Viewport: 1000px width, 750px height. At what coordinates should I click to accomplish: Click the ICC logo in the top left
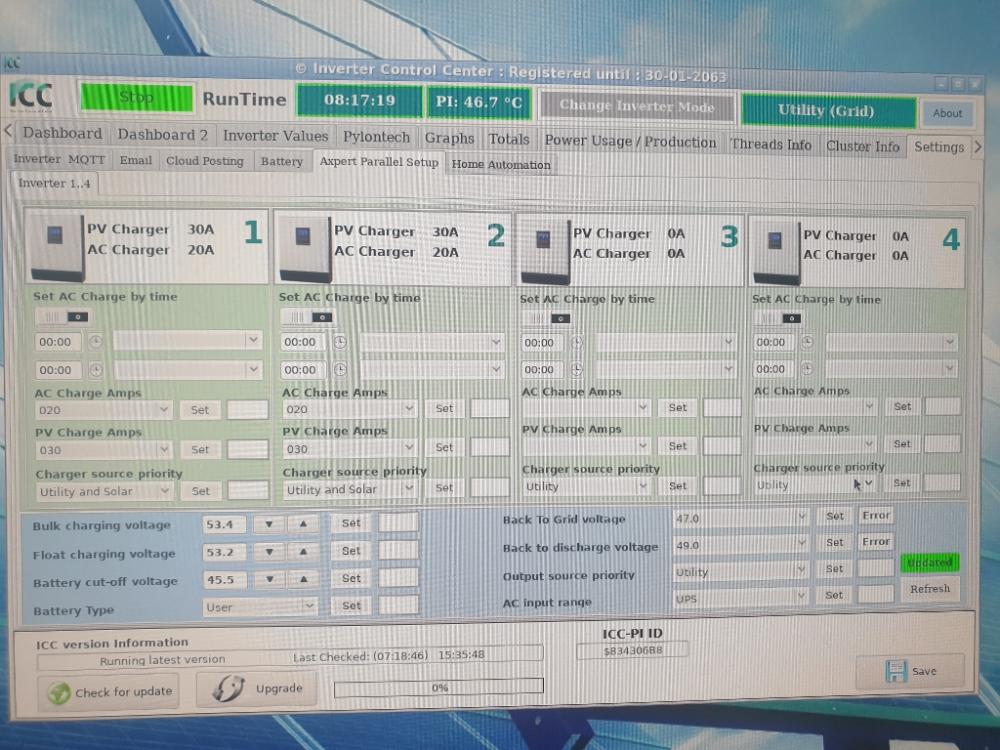click(31, 96)
